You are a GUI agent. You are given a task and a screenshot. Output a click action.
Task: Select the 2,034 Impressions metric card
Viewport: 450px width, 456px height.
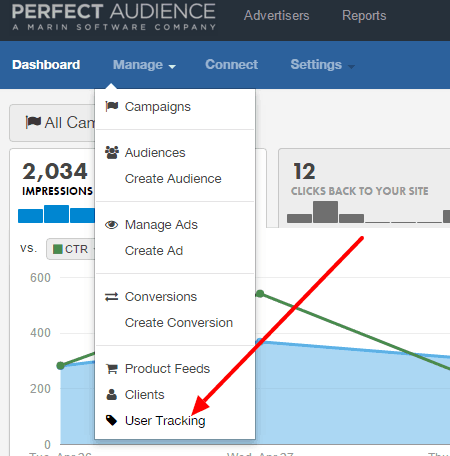pos(52,188)
